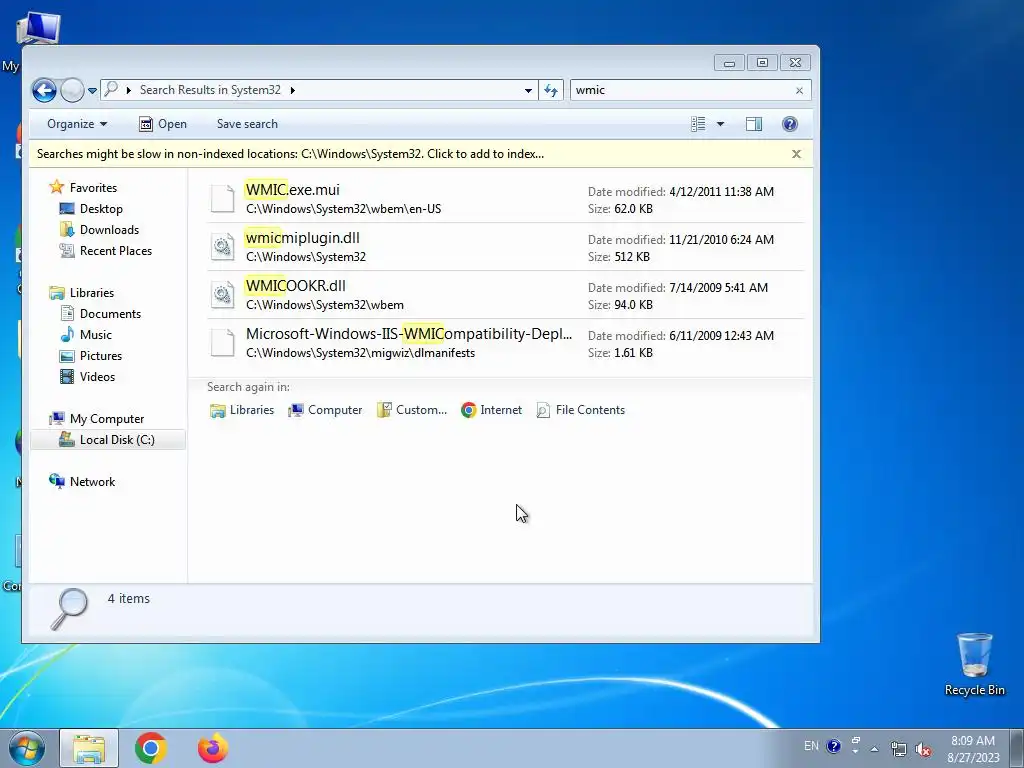The width and height of the screenshot is (1024, 768).
Task: Open the network tray icon
Action: (899, 749)
